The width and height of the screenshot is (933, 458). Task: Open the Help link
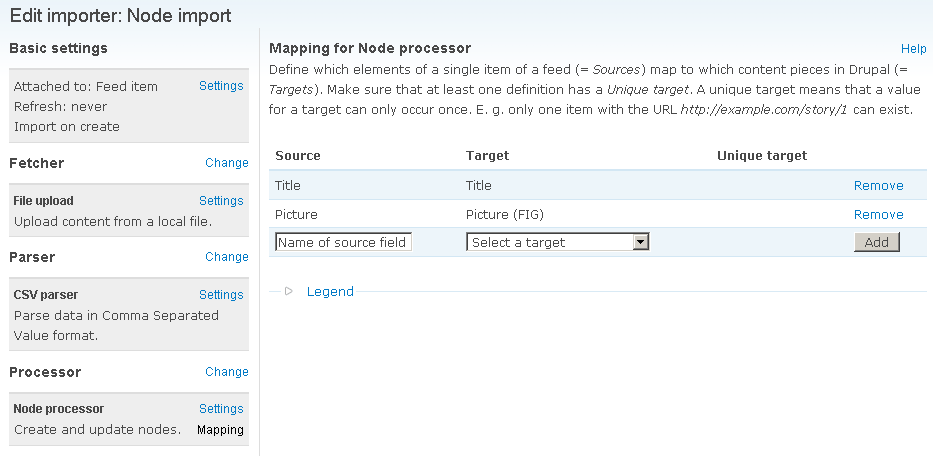coord(913,49)
